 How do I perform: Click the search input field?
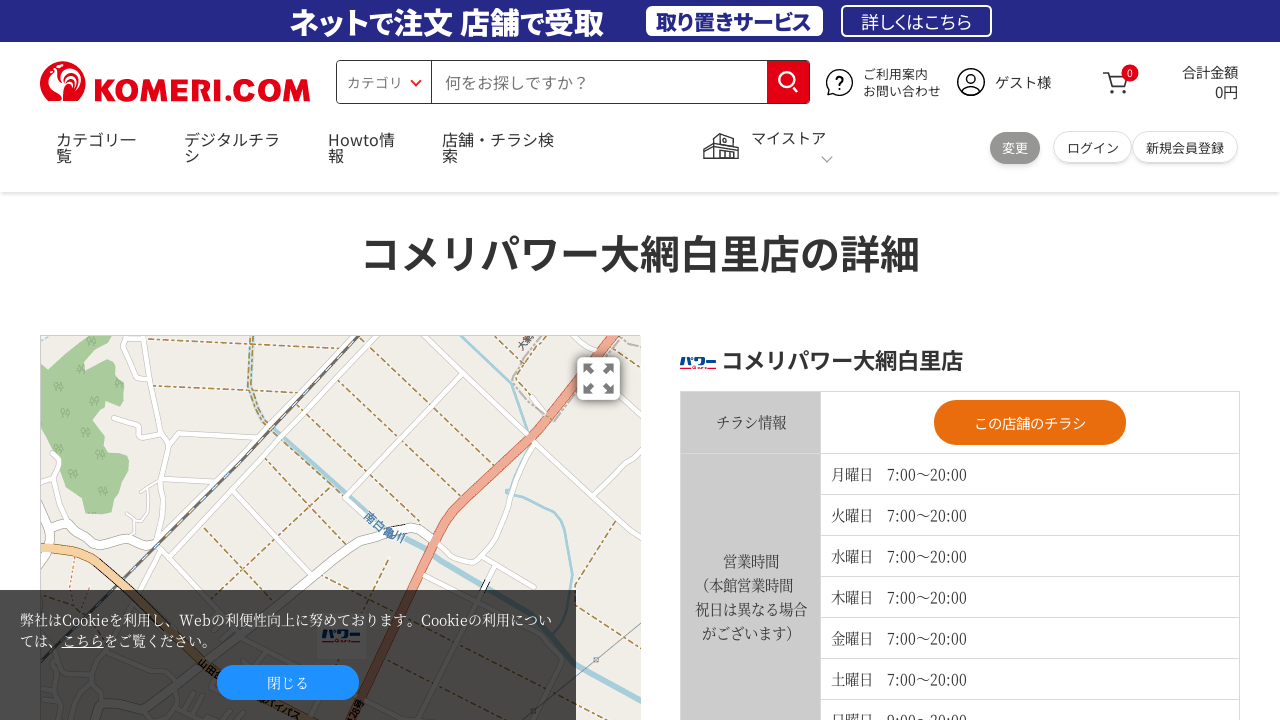pyautogui.click(x=598, y=82)
